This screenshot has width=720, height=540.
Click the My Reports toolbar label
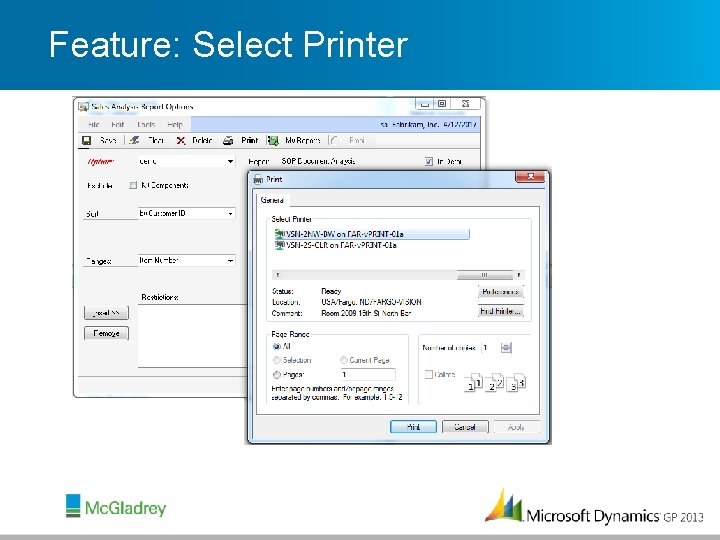303,141
